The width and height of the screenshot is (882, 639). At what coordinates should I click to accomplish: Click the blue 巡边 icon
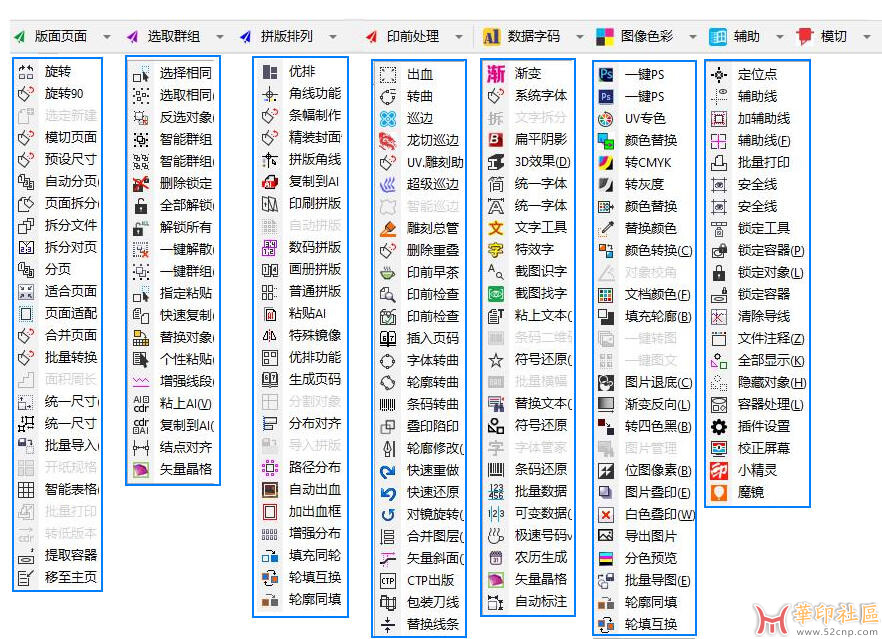tap(388, 118)
